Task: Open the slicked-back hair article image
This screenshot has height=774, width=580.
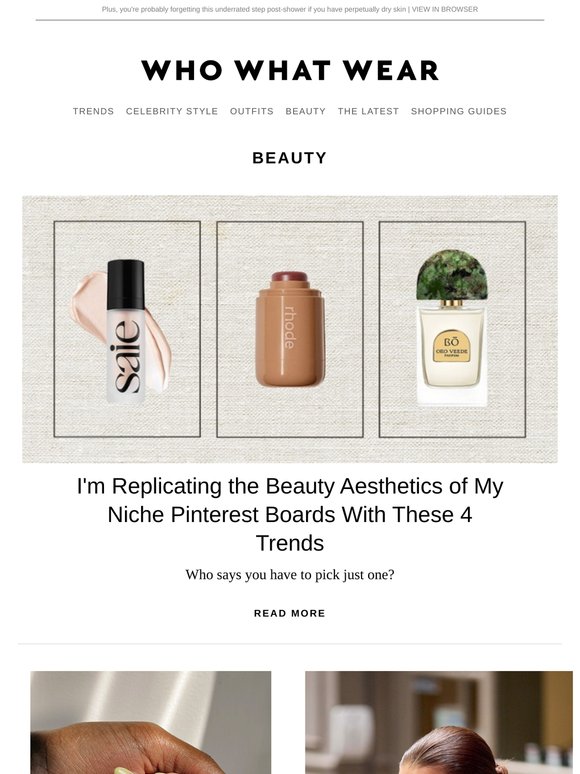Action: [439, 722]
